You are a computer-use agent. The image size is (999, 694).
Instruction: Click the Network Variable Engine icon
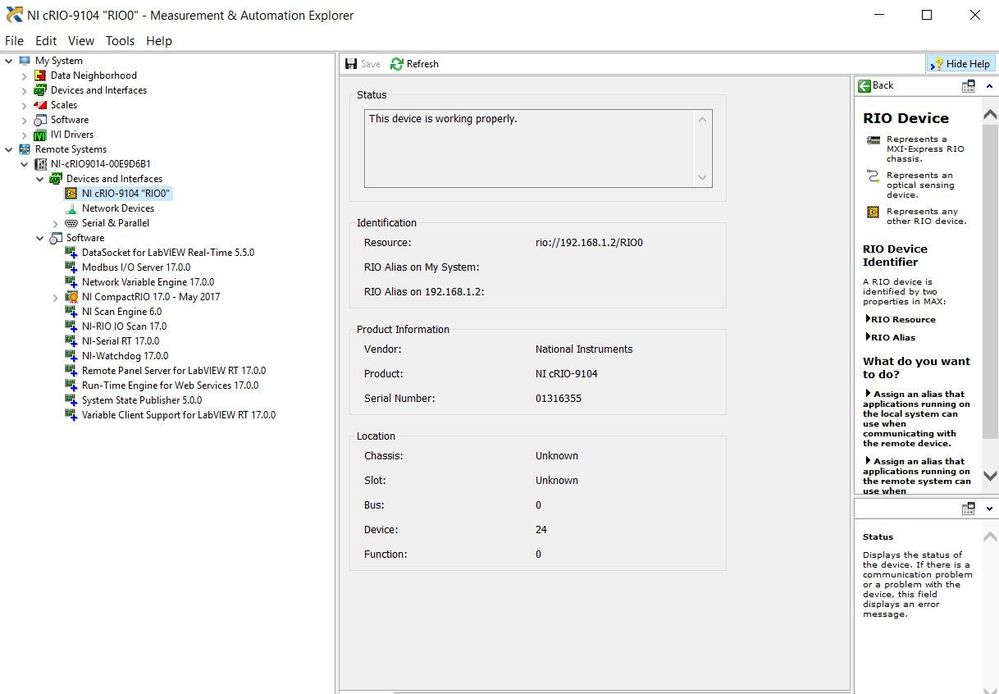click(x=71, y=282)
